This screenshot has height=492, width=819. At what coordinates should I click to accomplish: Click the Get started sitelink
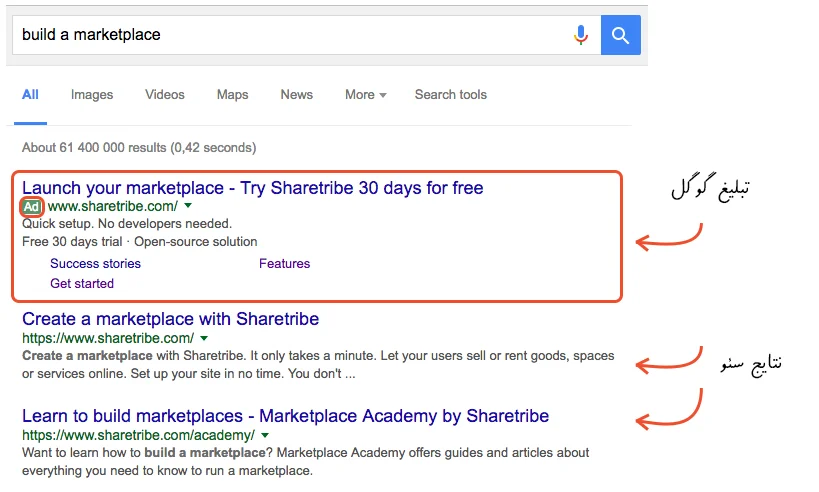tap(82, 284)
